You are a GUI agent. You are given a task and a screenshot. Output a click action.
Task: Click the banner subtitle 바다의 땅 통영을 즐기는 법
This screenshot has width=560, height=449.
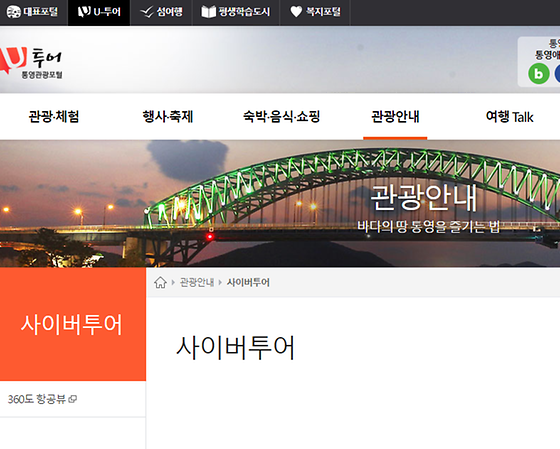point(429,226)
